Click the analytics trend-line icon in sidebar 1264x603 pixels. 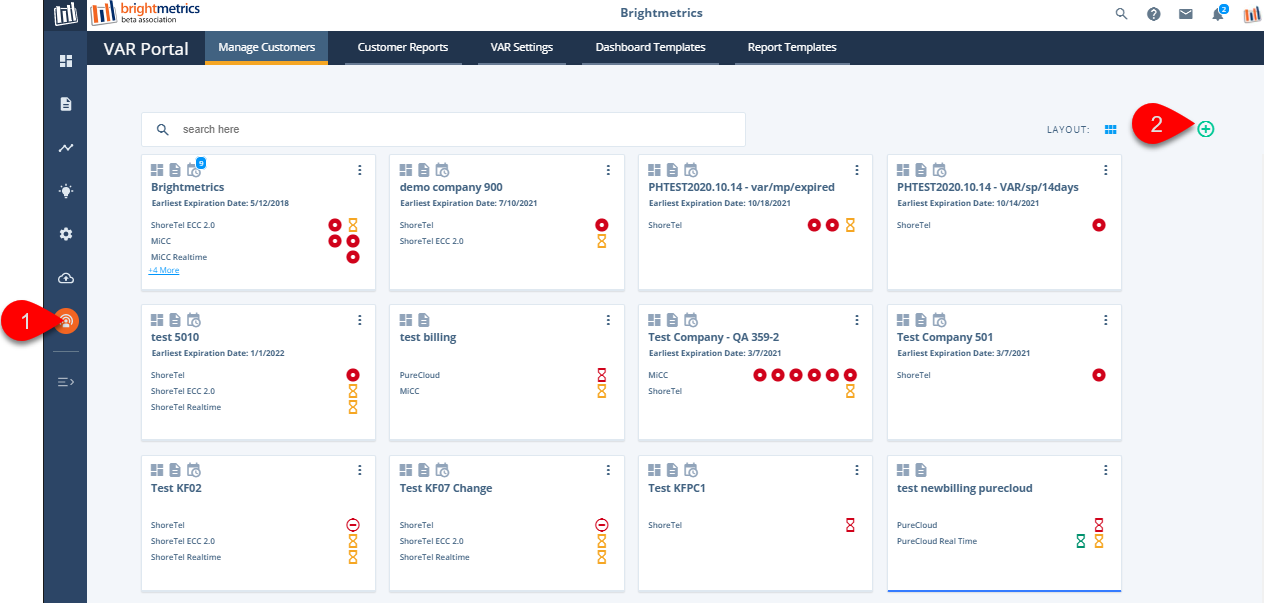[65, 147]
